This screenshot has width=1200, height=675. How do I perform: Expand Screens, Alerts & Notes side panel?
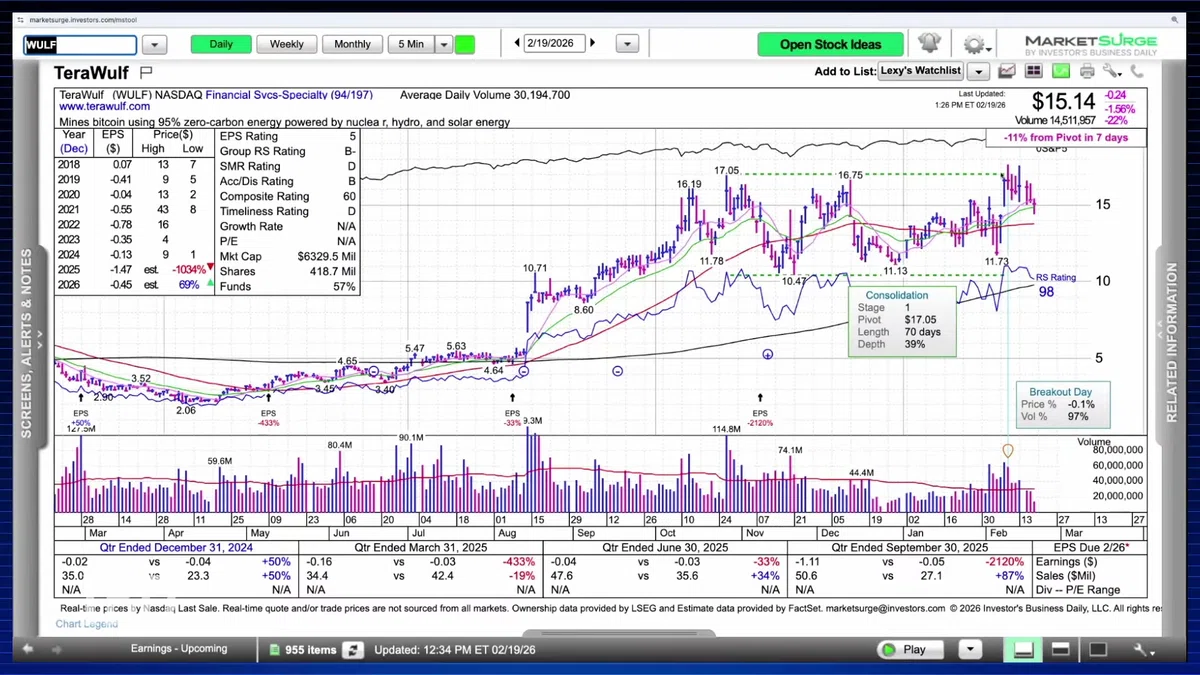click(x=27, y=343)
